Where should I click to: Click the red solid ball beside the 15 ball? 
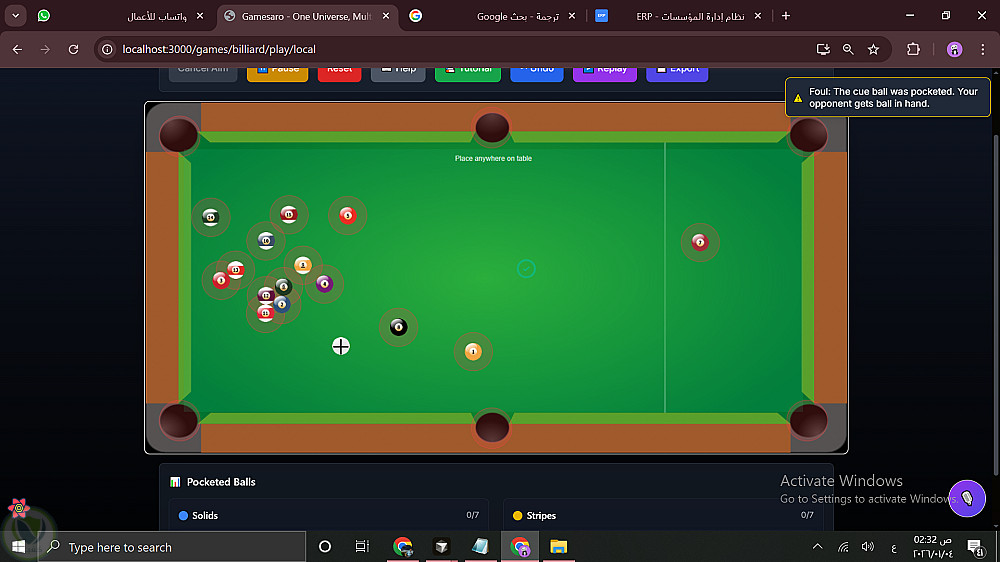pos(348,216)
